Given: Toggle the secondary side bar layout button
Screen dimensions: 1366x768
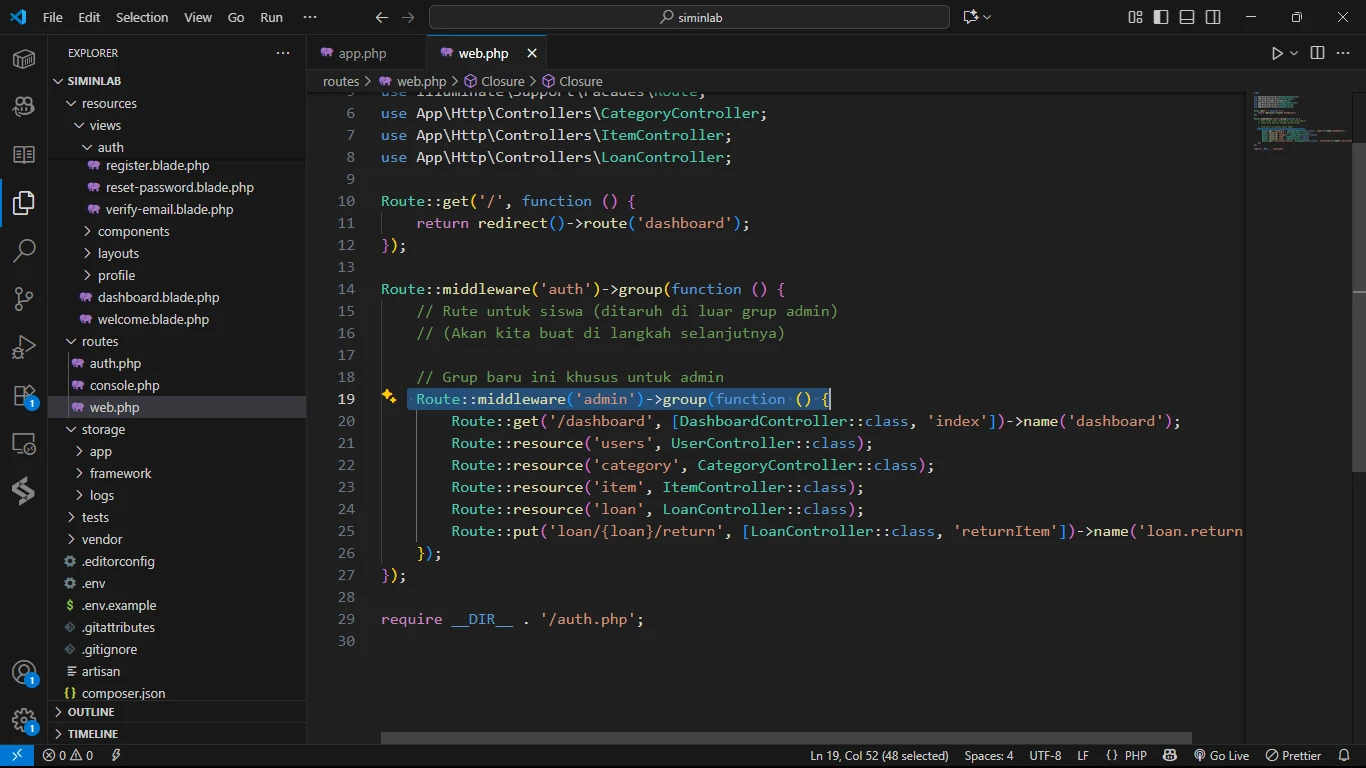Looking at the screenshot, I should [x=1213, y=17].
